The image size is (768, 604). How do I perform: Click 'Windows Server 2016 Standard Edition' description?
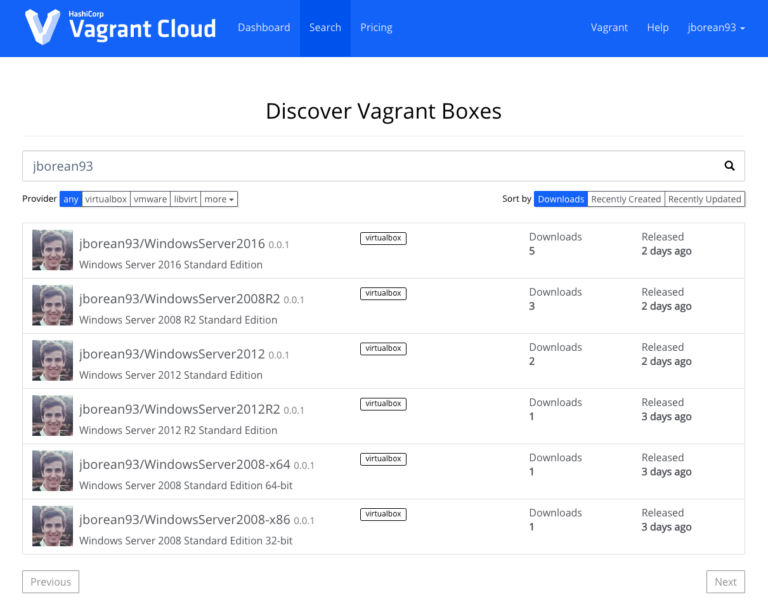[x=171, y=265]
